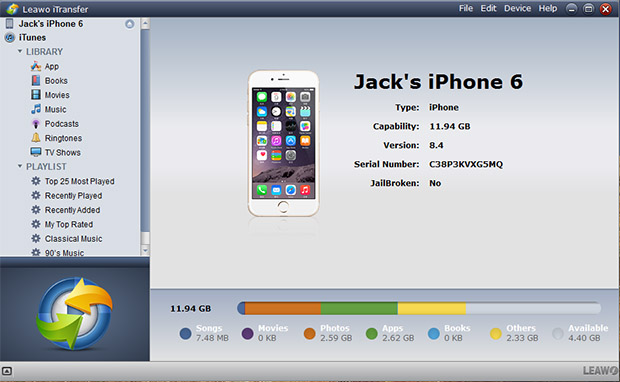Open the App library icon
The height and width of the screenshot is (382, 620).
pyautogui.click(x=36, y=66)
